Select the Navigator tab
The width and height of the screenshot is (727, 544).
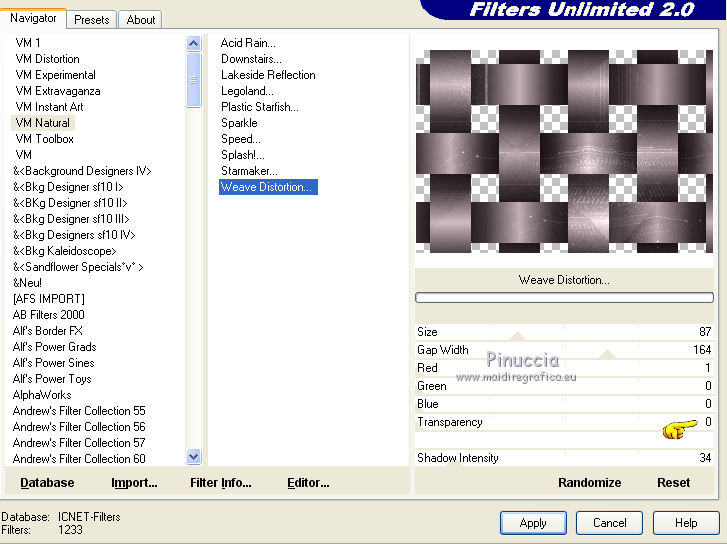click(33, 18)
